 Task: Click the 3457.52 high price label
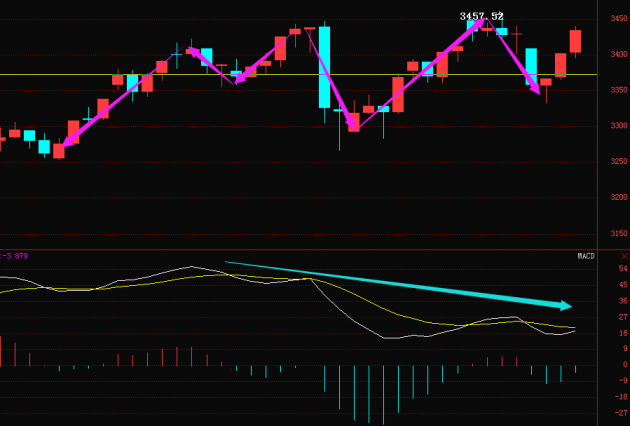point(481,16)
